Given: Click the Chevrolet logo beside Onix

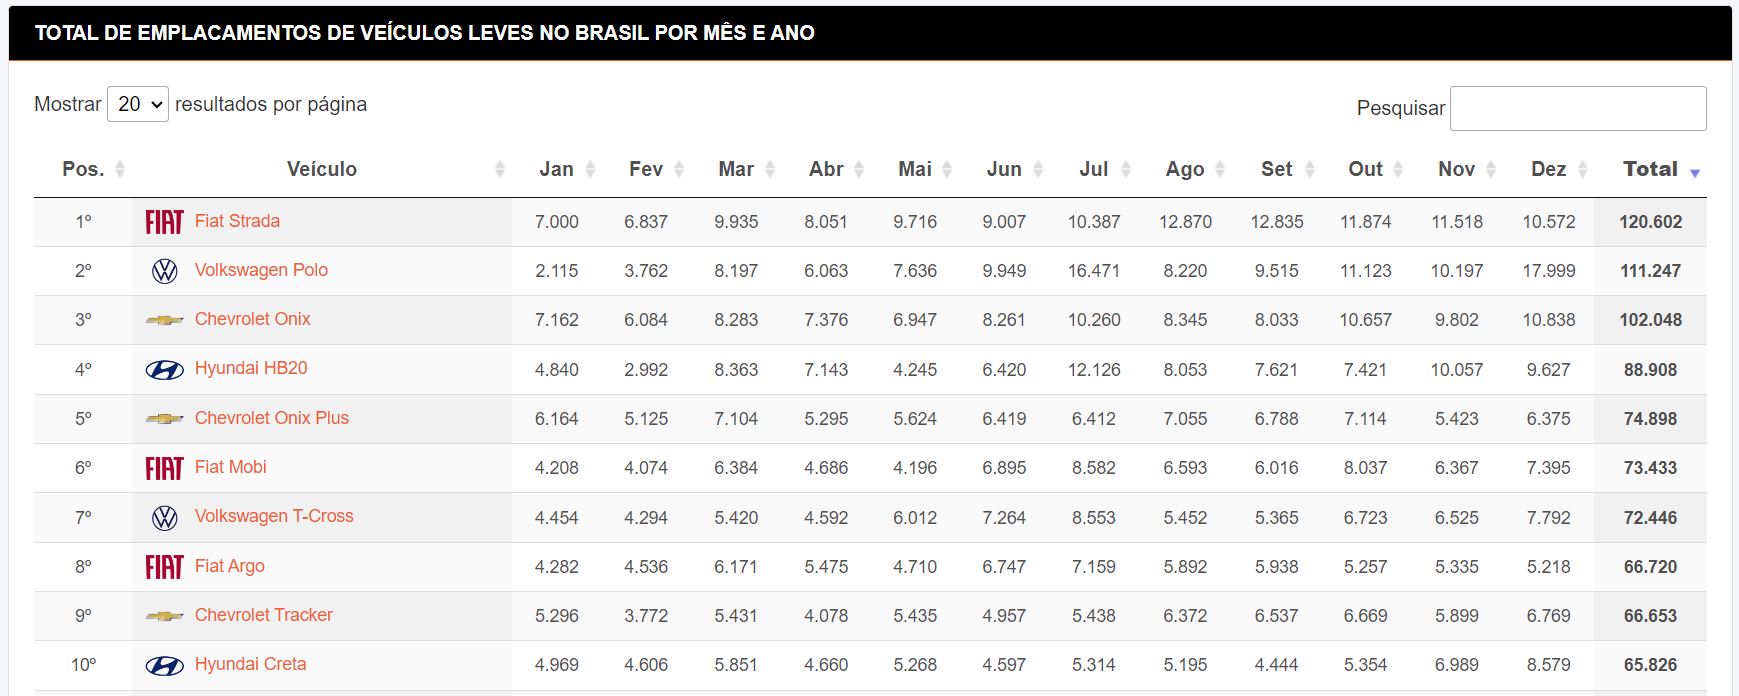Looking at the screenshot, I should (x=164, y=320).
